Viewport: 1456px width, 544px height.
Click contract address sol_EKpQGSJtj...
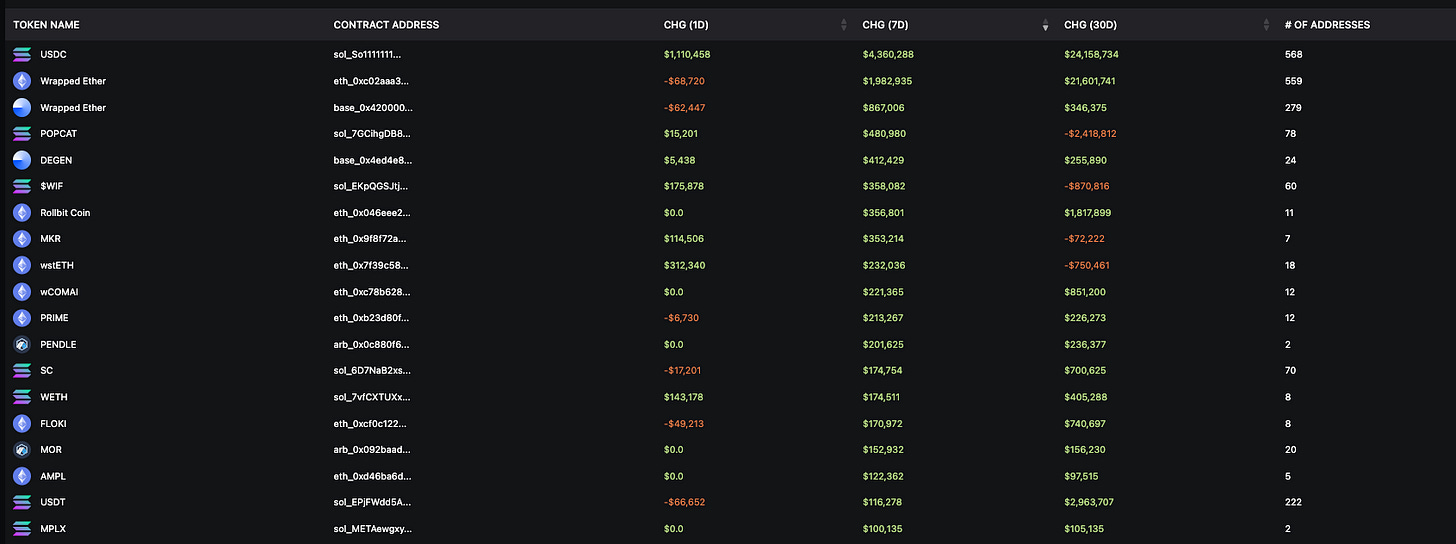[x=371, y=186]
